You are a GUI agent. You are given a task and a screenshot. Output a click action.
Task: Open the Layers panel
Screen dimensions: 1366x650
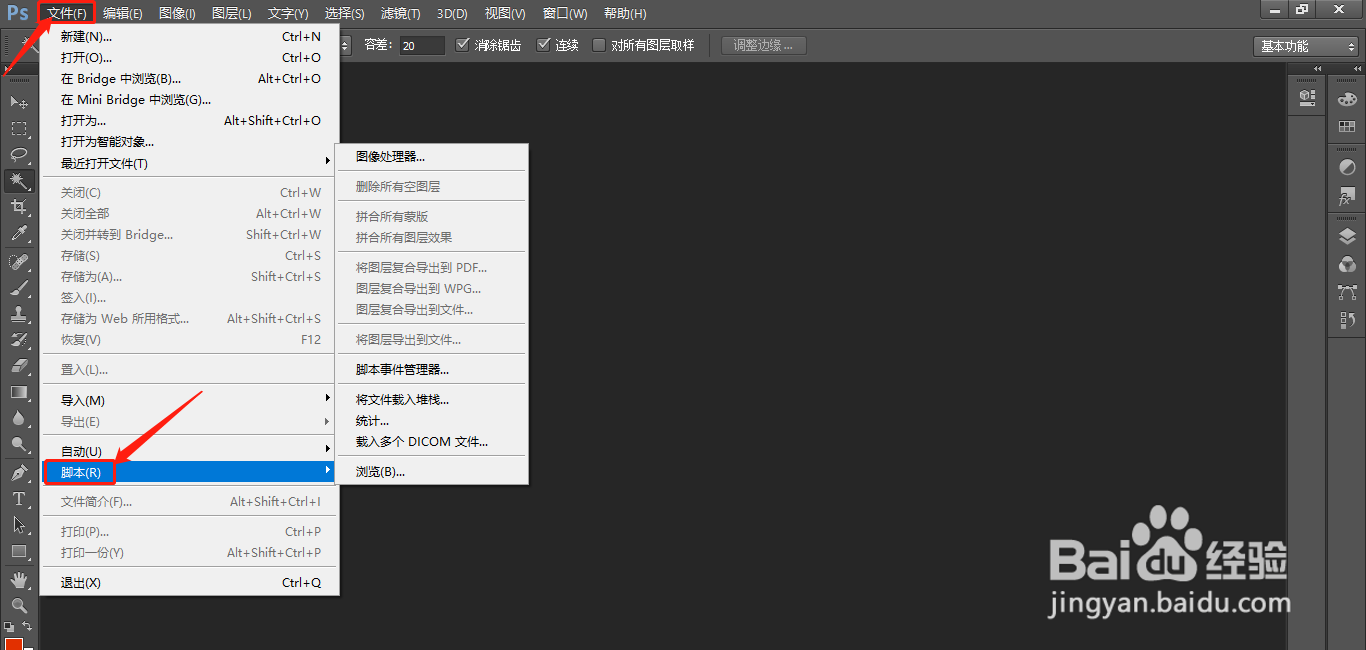1348,237
